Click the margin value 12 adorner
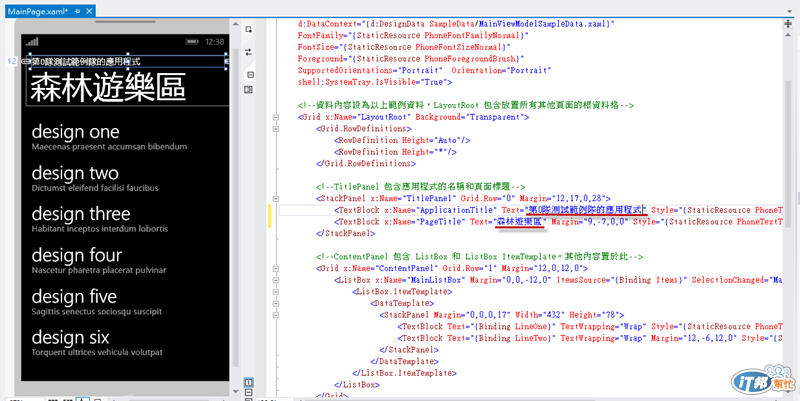The image size is (800, 401). coord(11,62)
